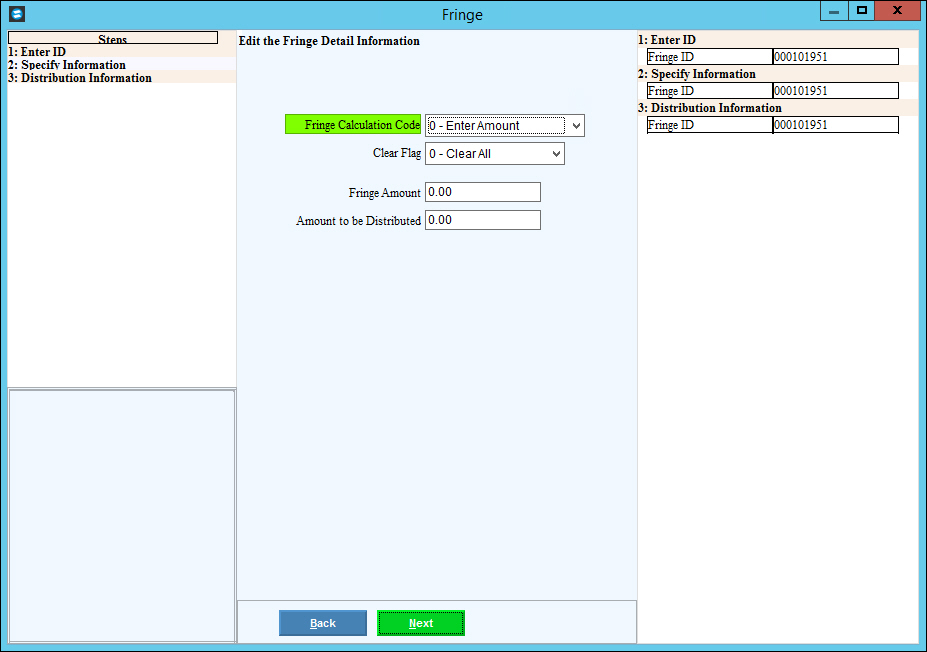Click Fringe ID label under 2: Specify Information

click(709, 90)
